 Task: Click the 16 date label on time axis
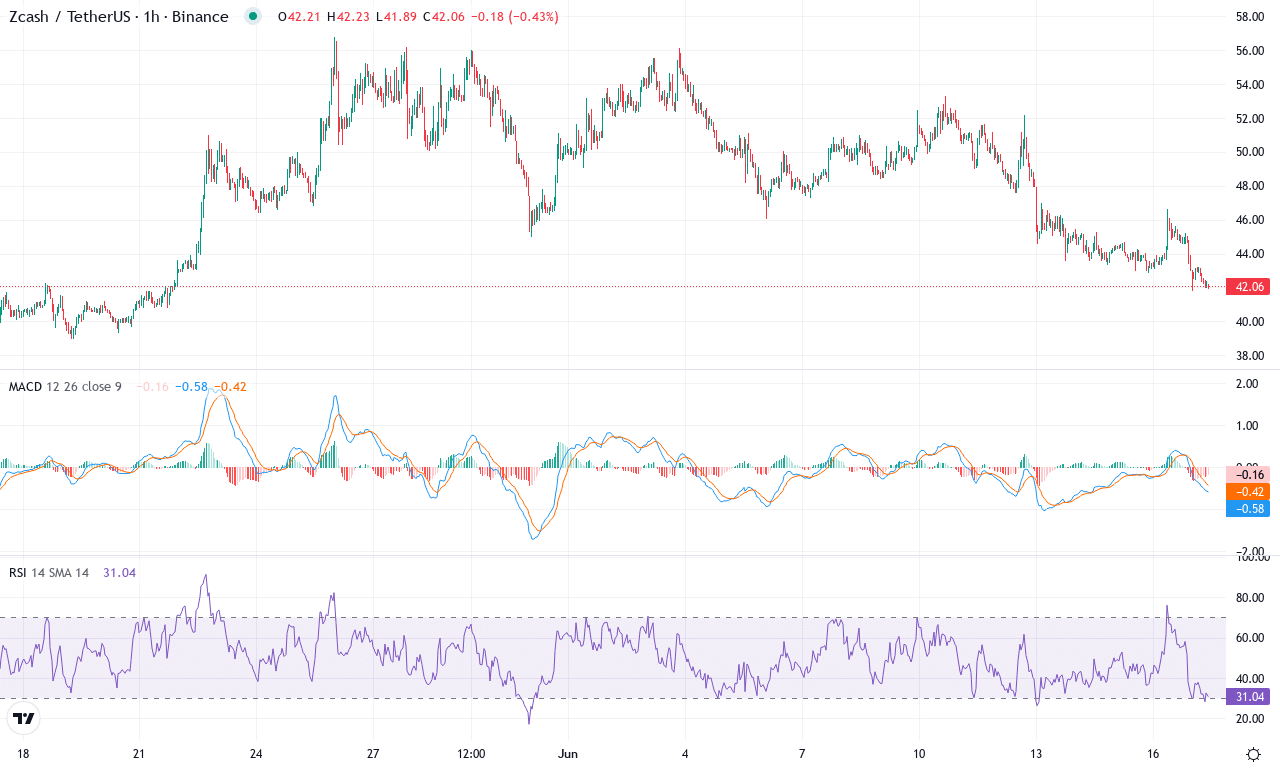(1153, 753)
